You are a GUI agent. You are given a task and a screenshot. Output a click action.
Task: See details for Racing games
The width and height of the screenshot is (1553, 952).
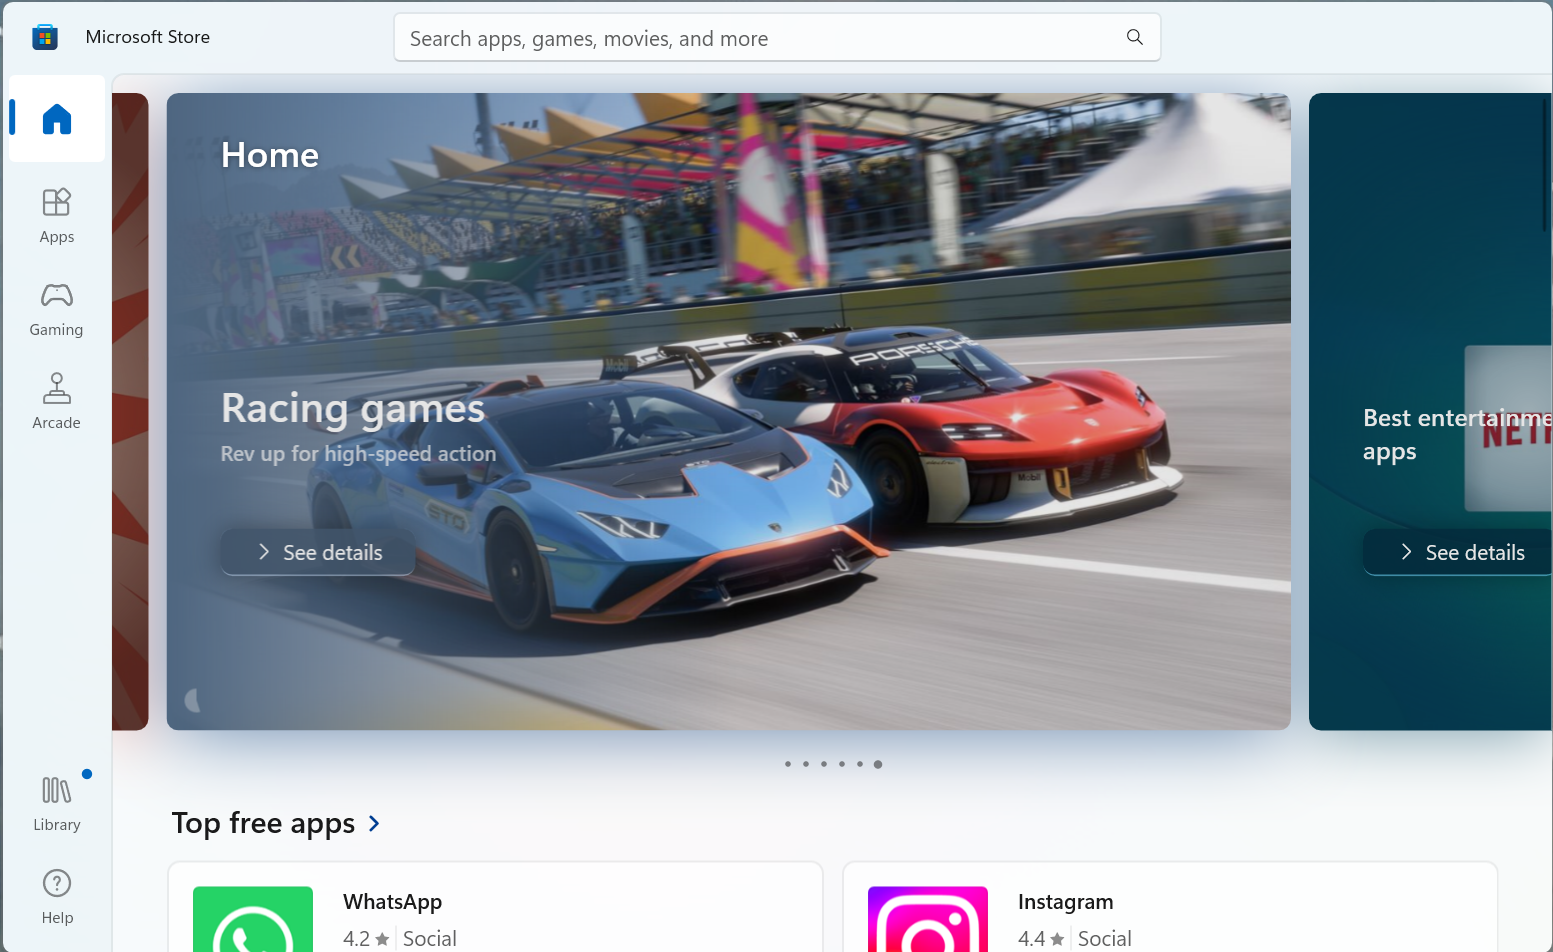(x=318, y=552)
